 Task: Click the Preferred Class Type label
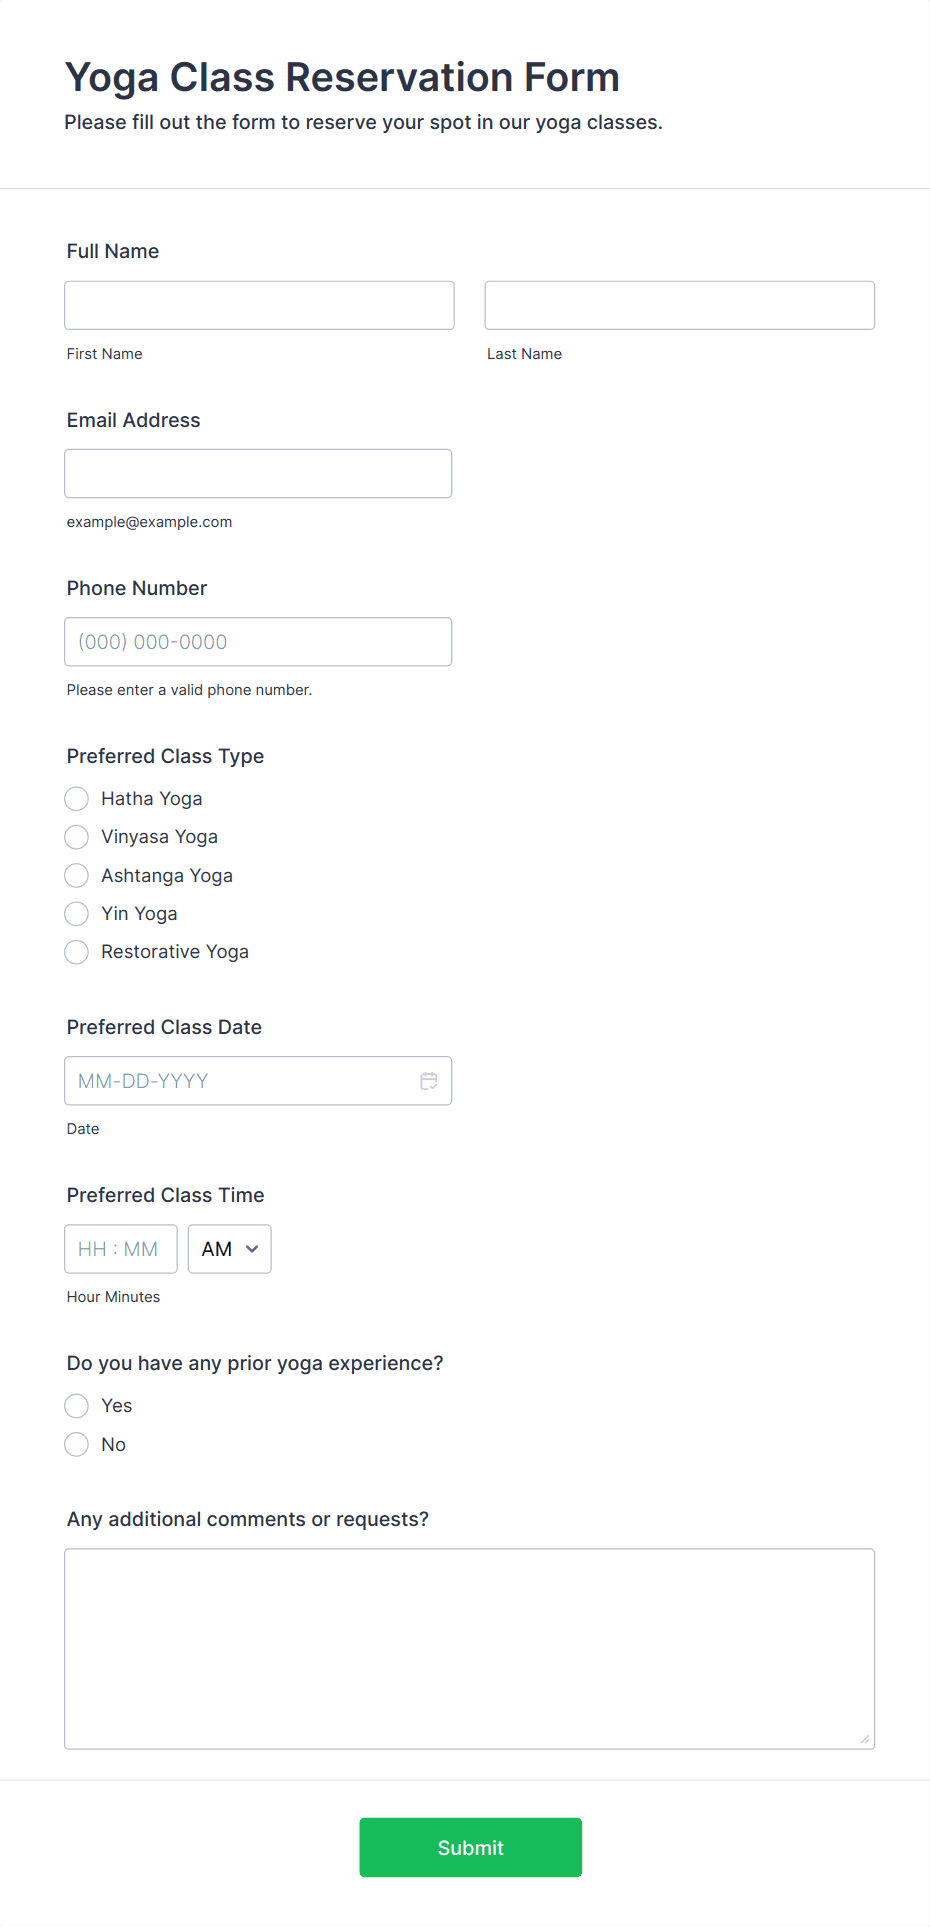[165, 756]
